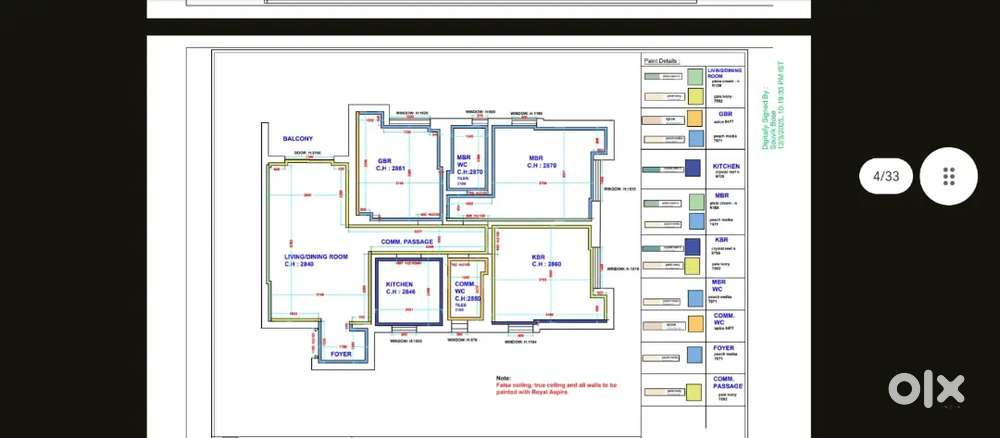
Task: Select the Kitchen room label on the plan
Action: point(399,287)
